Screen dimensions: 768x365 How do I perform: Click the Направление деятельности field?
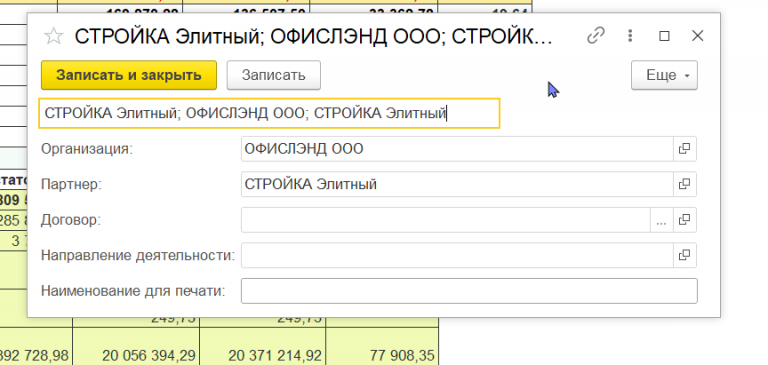pos(457,255)
